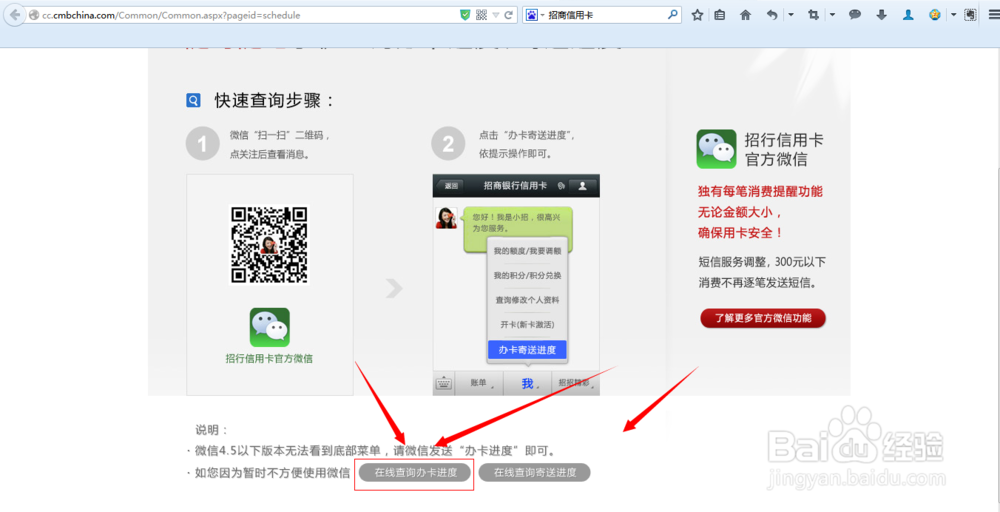
Task: Click the red 了解更多官方微信功能 button
Action: pyautogui.click(x=763, y=318)
